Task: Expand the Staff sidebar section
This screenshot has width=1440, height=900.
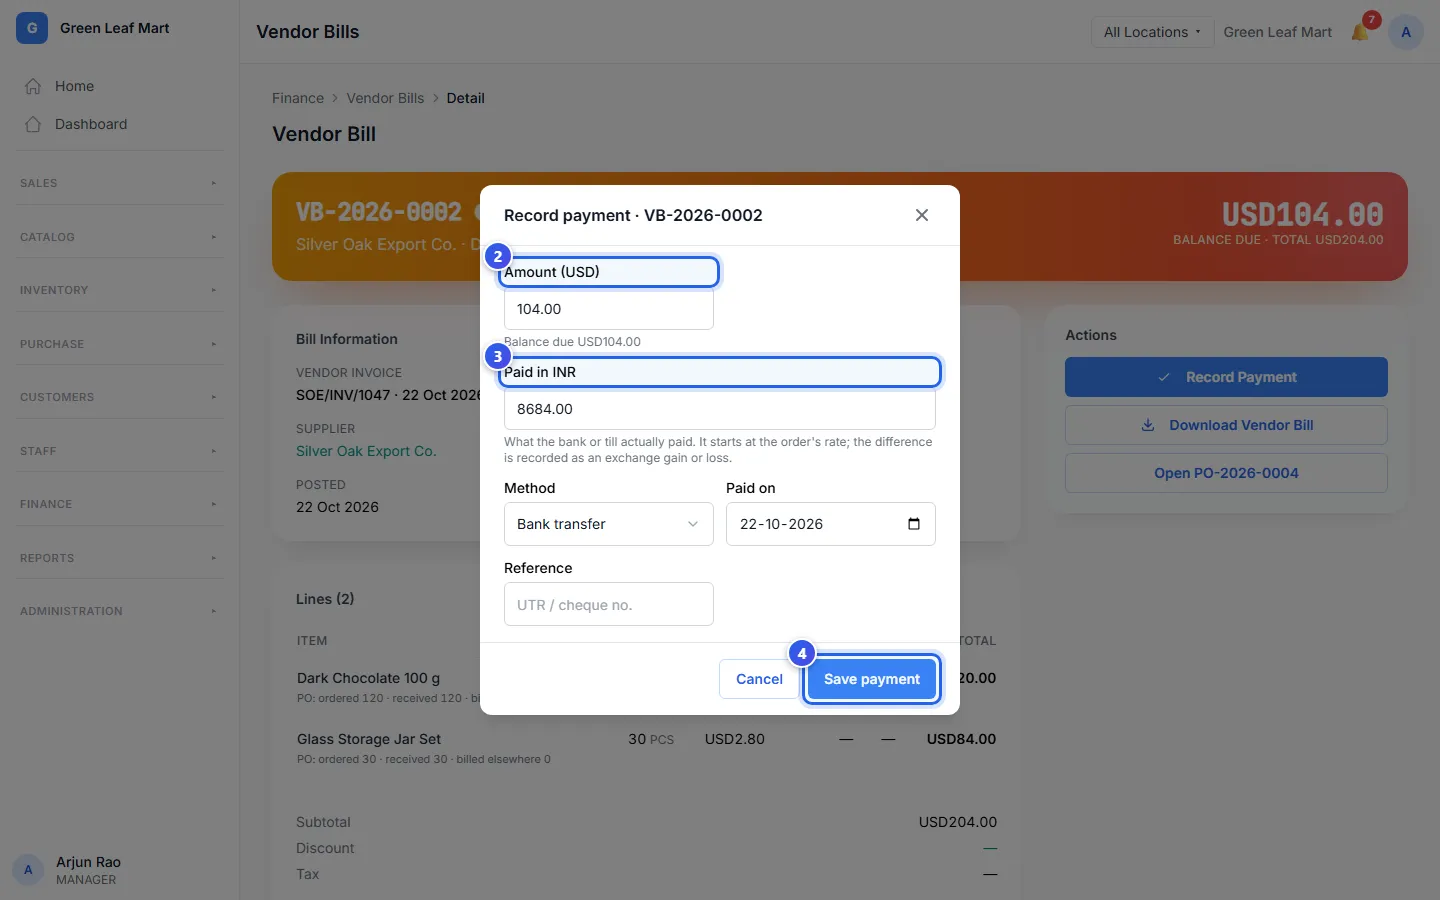Action: pyautogui.click(x=120, y=451)
